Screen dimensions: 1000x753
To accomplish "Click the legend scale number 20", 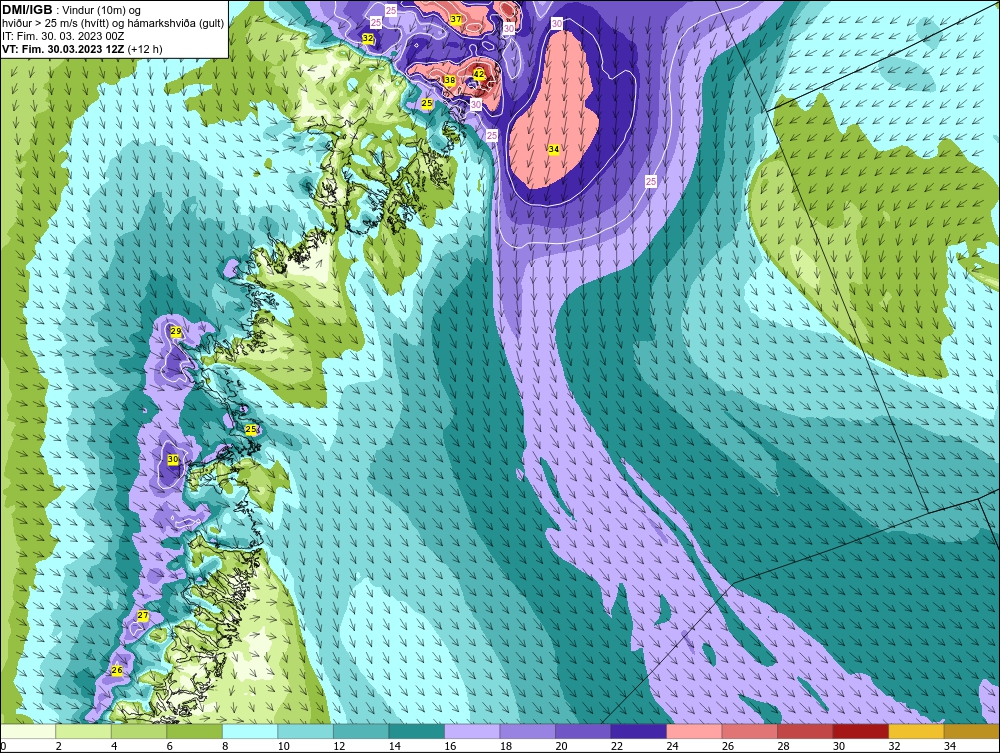I will point(561,746).
